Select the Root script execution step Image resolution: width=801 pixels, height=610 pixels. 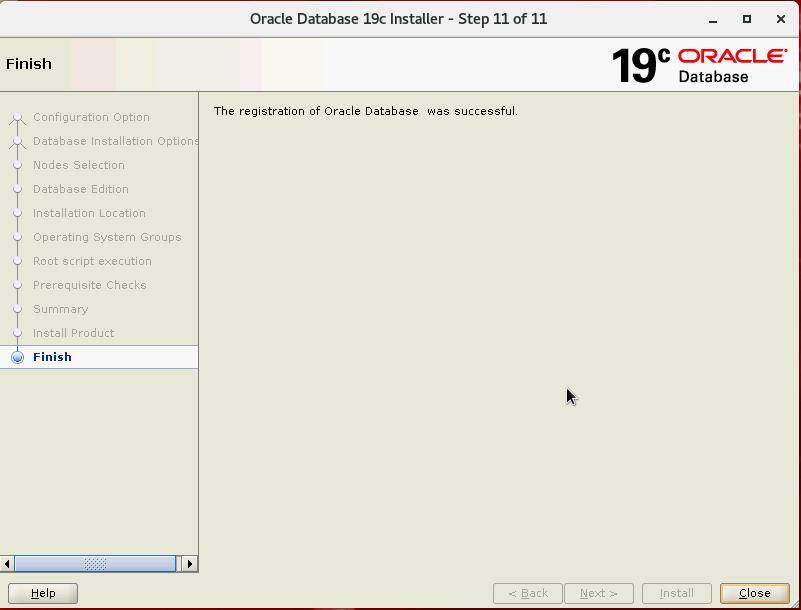[92, 261]
